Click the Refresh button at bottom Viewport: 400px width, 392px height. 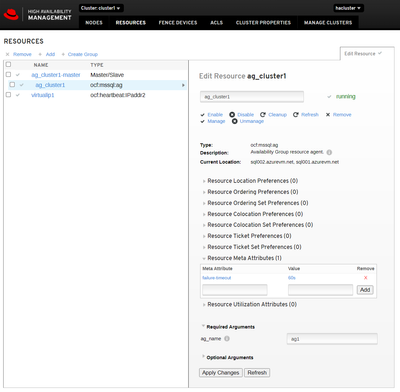[x=257, y=373]
